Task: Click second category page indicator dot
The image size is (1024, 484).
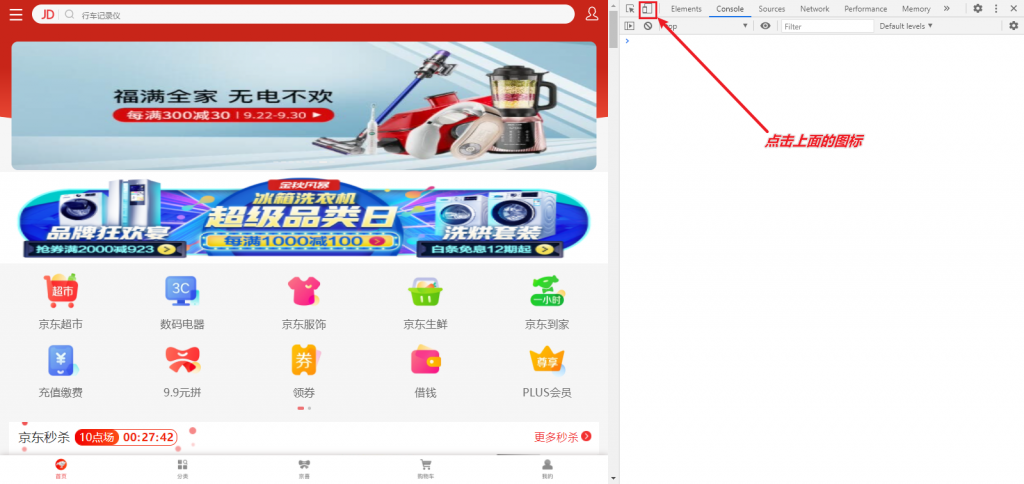Action: coord(309,408)
